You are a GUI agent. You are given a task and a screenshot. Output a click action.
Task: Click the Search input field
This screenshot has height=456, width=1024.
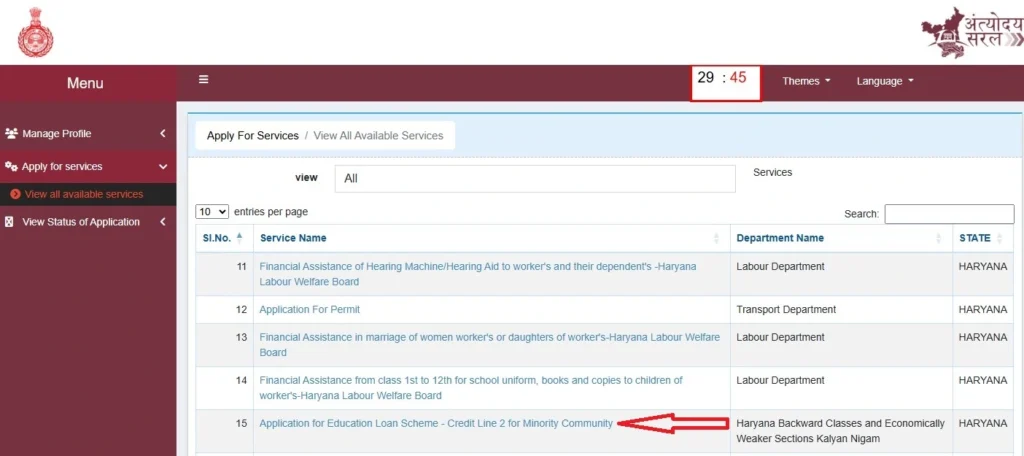tap(949, 214)
